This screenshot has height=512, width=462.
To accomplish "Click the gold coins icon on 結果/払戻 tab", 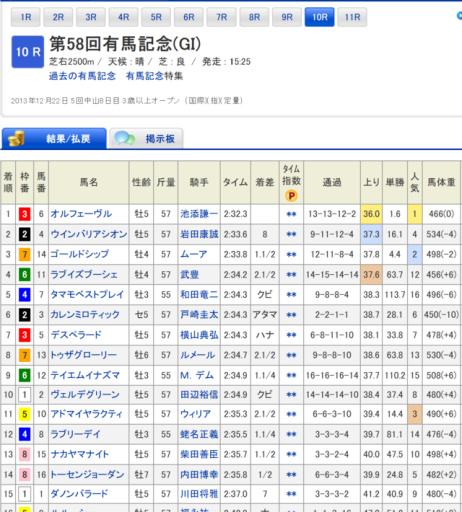I will (16, 139).
